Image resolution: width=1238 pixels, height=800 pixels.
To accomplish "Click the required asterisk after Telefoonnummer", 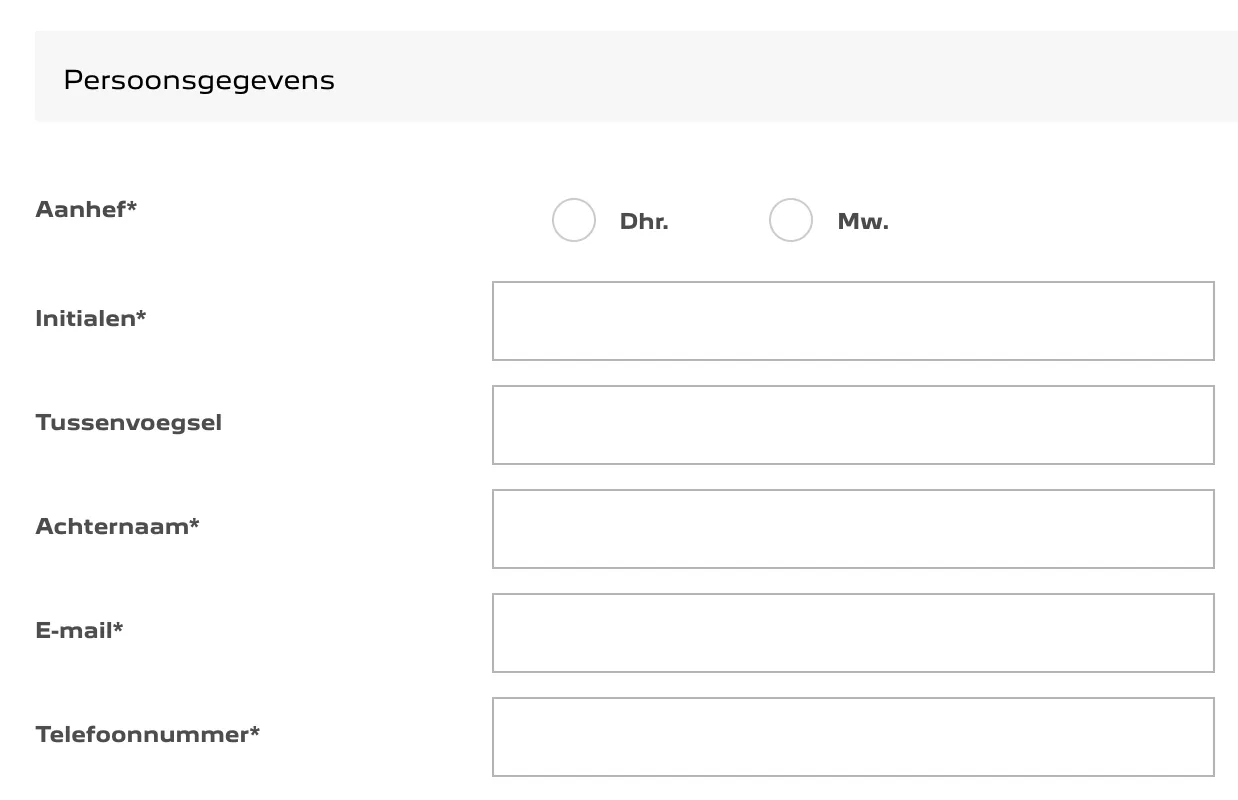I will point(255,731).
